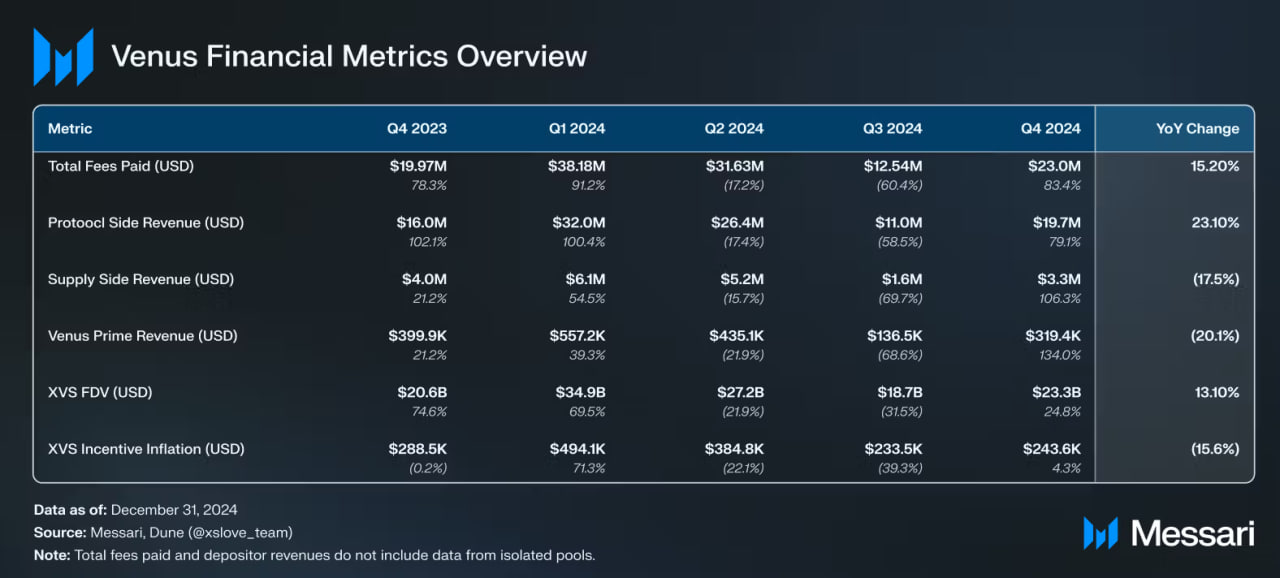Click the "$5.2M" value
1280x578 pixels.
742,279
